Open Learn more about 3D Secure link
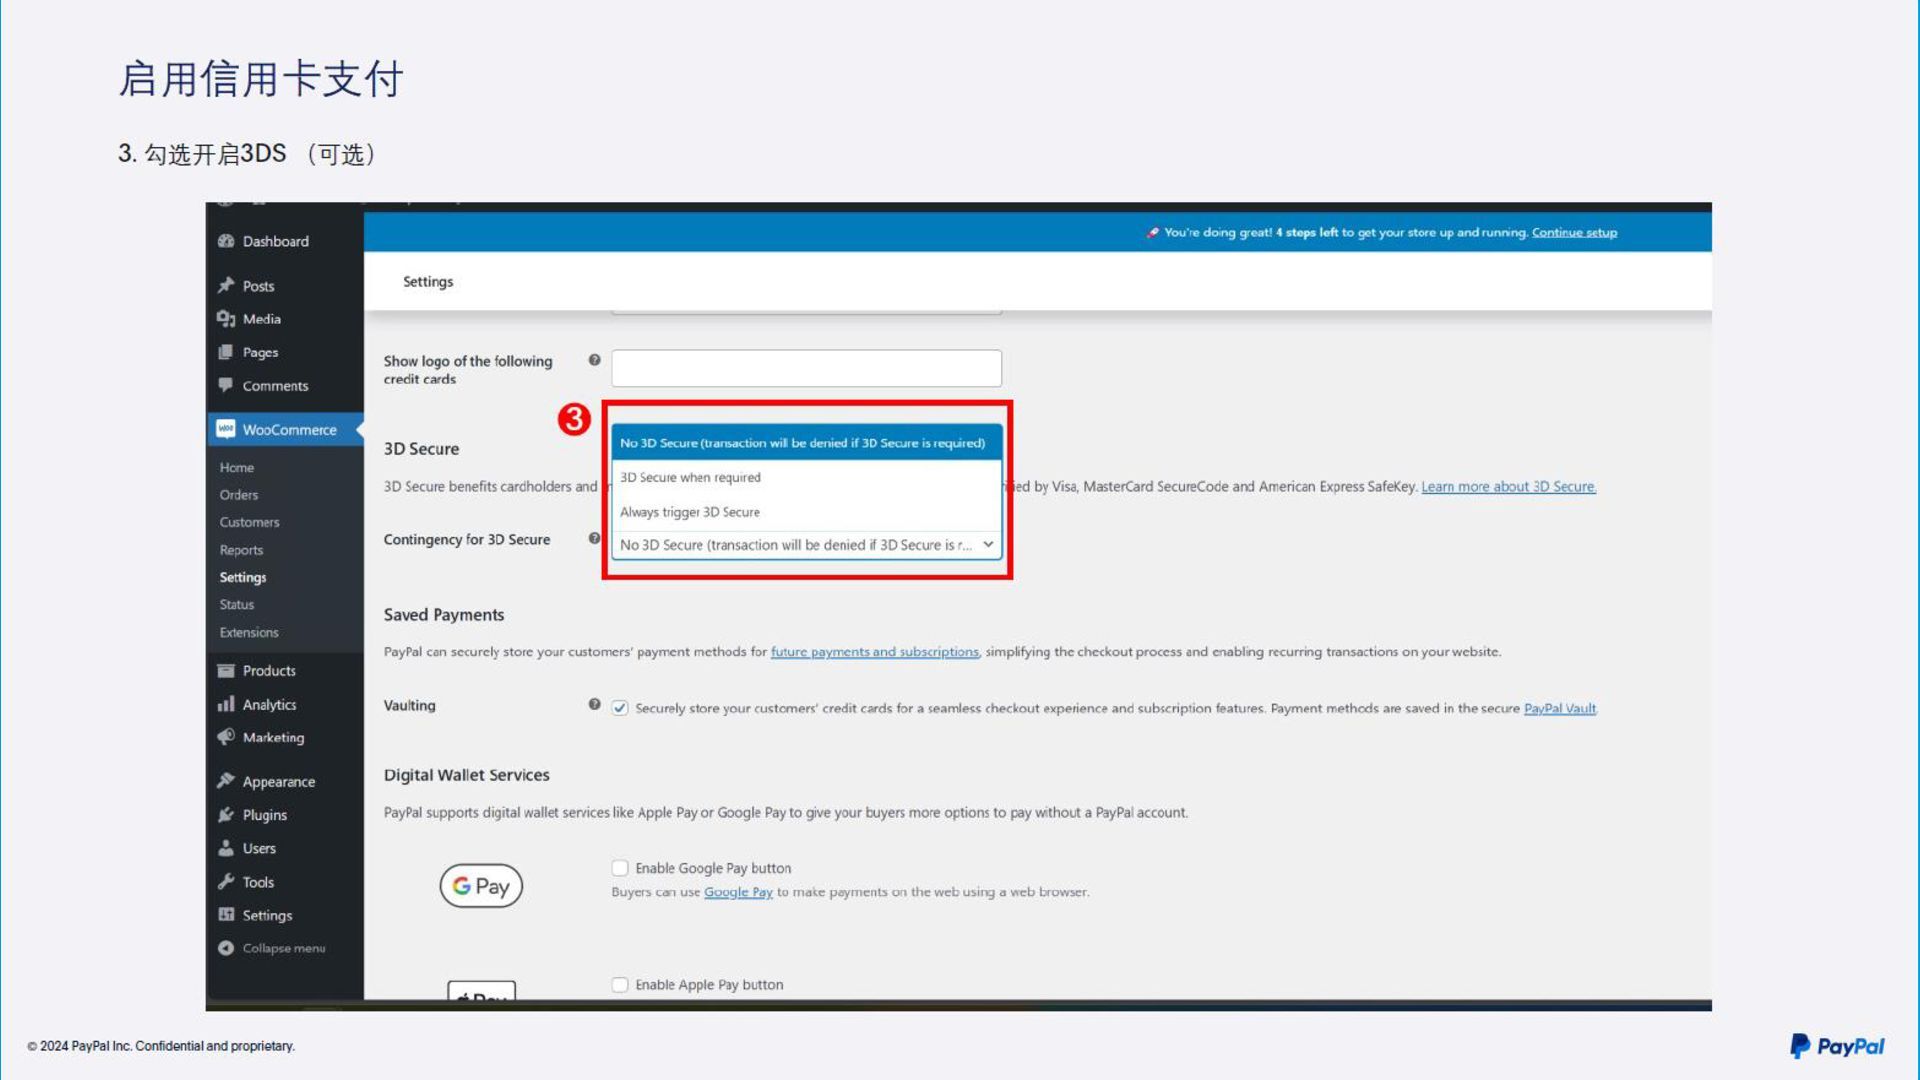This screenshot has height=1080, width=1920. click(1508, 486)
